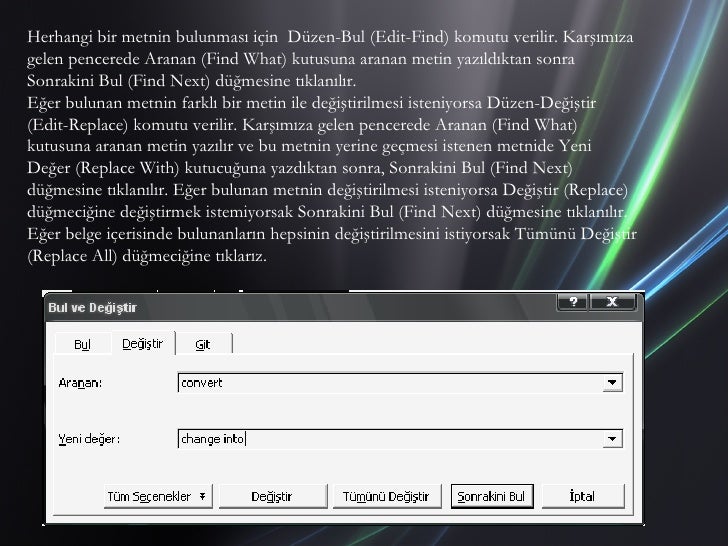Click the help question mark icon
728x546 pixels.
(573, 302)
